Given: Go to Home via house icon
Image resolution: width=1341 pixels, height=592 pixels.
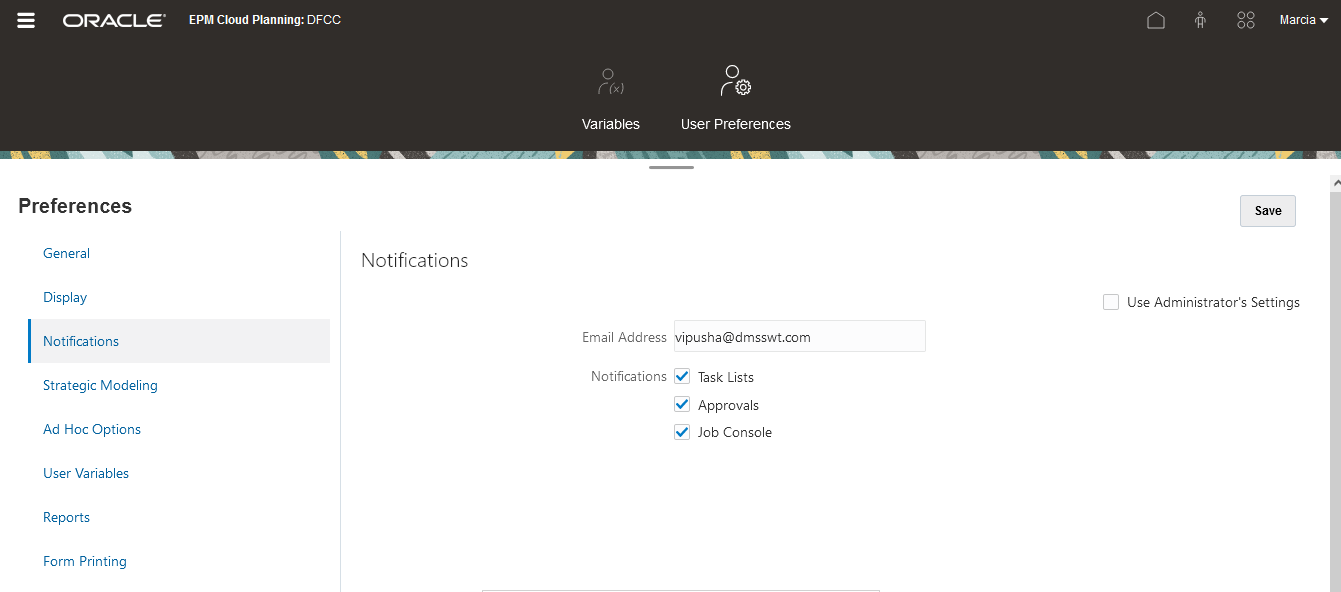Looking at the screenshot, I should pyautogui.click(x=1156, y=20).
